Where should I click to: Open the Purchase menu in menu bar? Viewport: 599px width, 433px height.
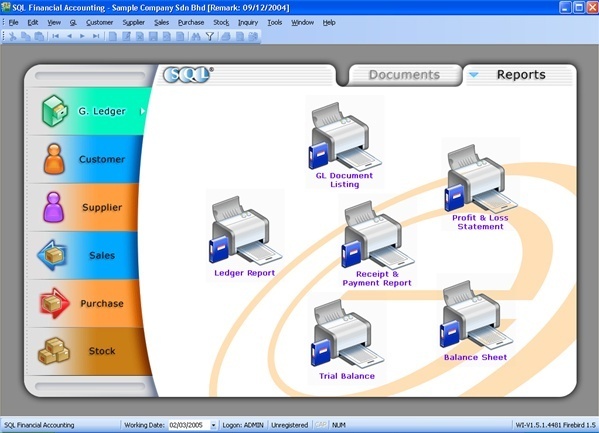(x=191, y=23)
